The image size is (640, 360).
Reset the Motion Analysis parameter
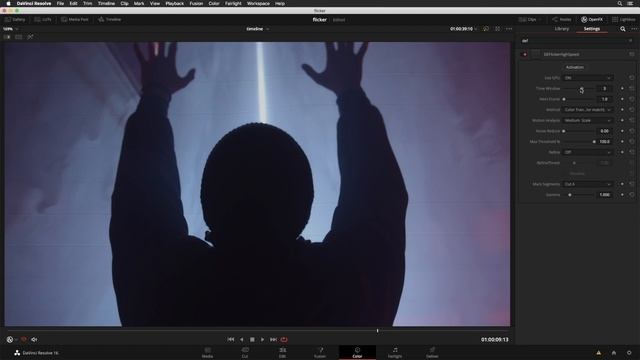[x=632, y=120]
